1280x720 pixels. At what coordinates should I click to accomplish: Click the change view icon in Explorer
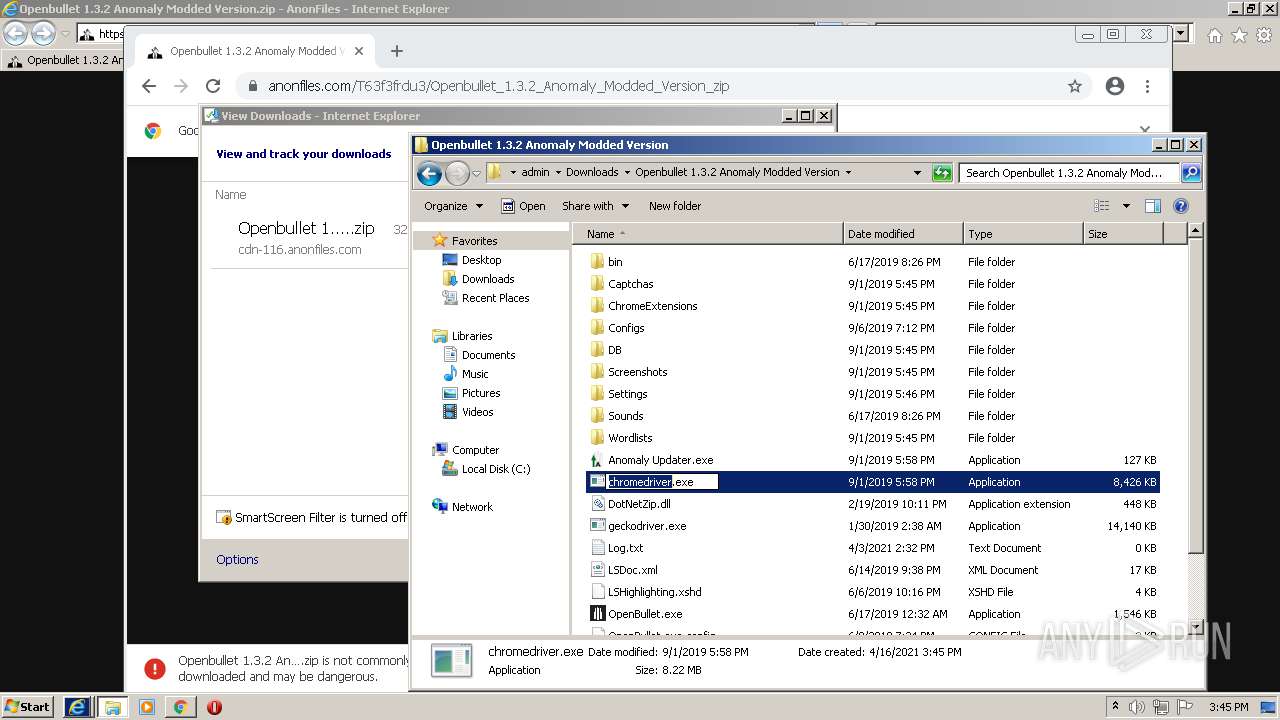coord(1102,206)
